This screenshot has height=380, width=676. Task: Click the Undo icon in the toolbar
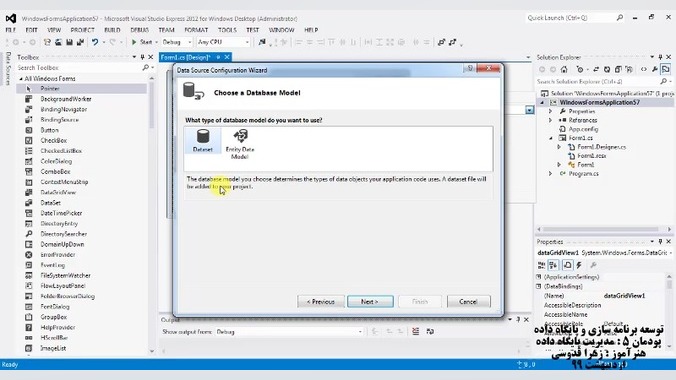(94, 42)
